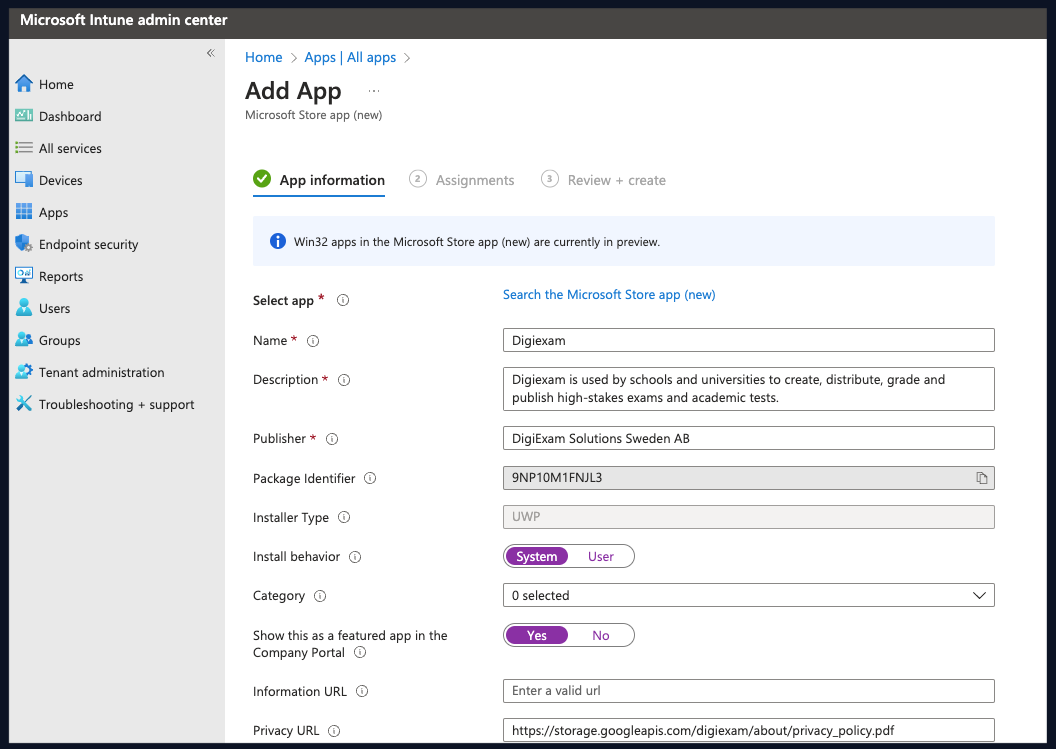Screen dimensions: 1056x749
Task: Click the Home breadcrumb link
Action: tap(263, 57)
